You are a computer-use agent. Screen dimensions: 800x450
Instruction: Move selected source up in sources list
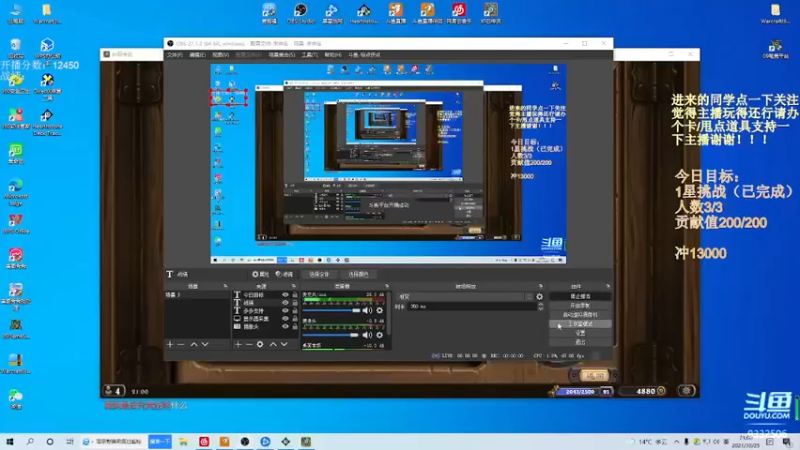pos(273,344)
